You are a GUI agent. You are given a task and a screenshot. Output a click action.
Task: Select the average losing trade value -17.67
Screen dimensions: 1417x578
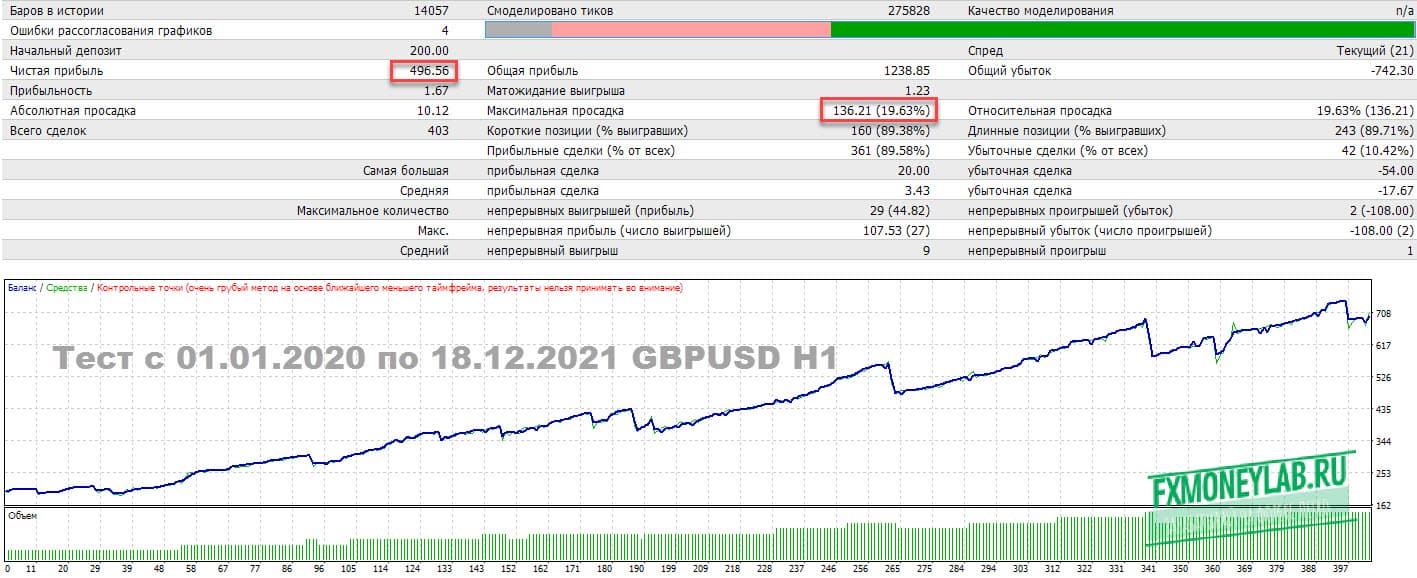coord(1395,191)
